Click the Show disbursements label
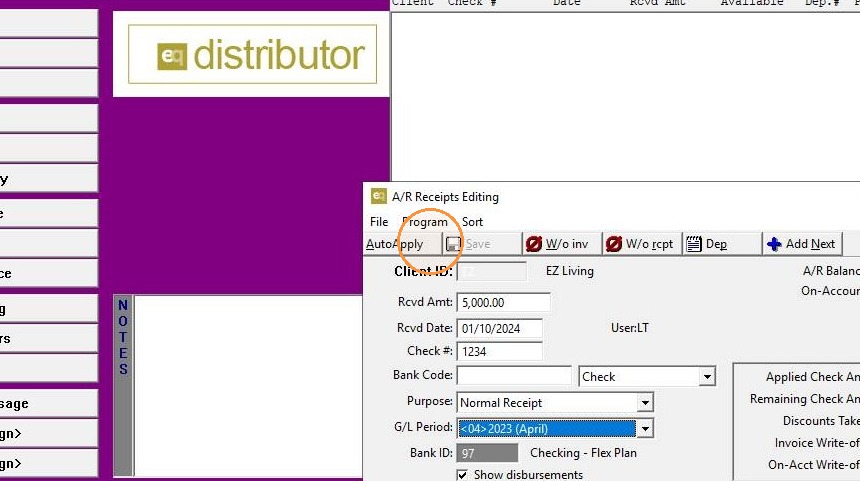Viewport: 860px width, 481px height. click(528, 474)
